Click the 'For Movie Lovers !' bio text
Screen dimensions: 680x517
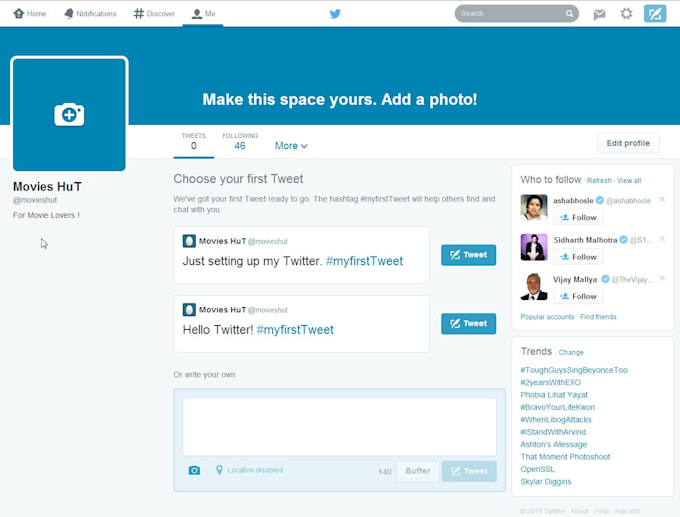pos(46,215)
